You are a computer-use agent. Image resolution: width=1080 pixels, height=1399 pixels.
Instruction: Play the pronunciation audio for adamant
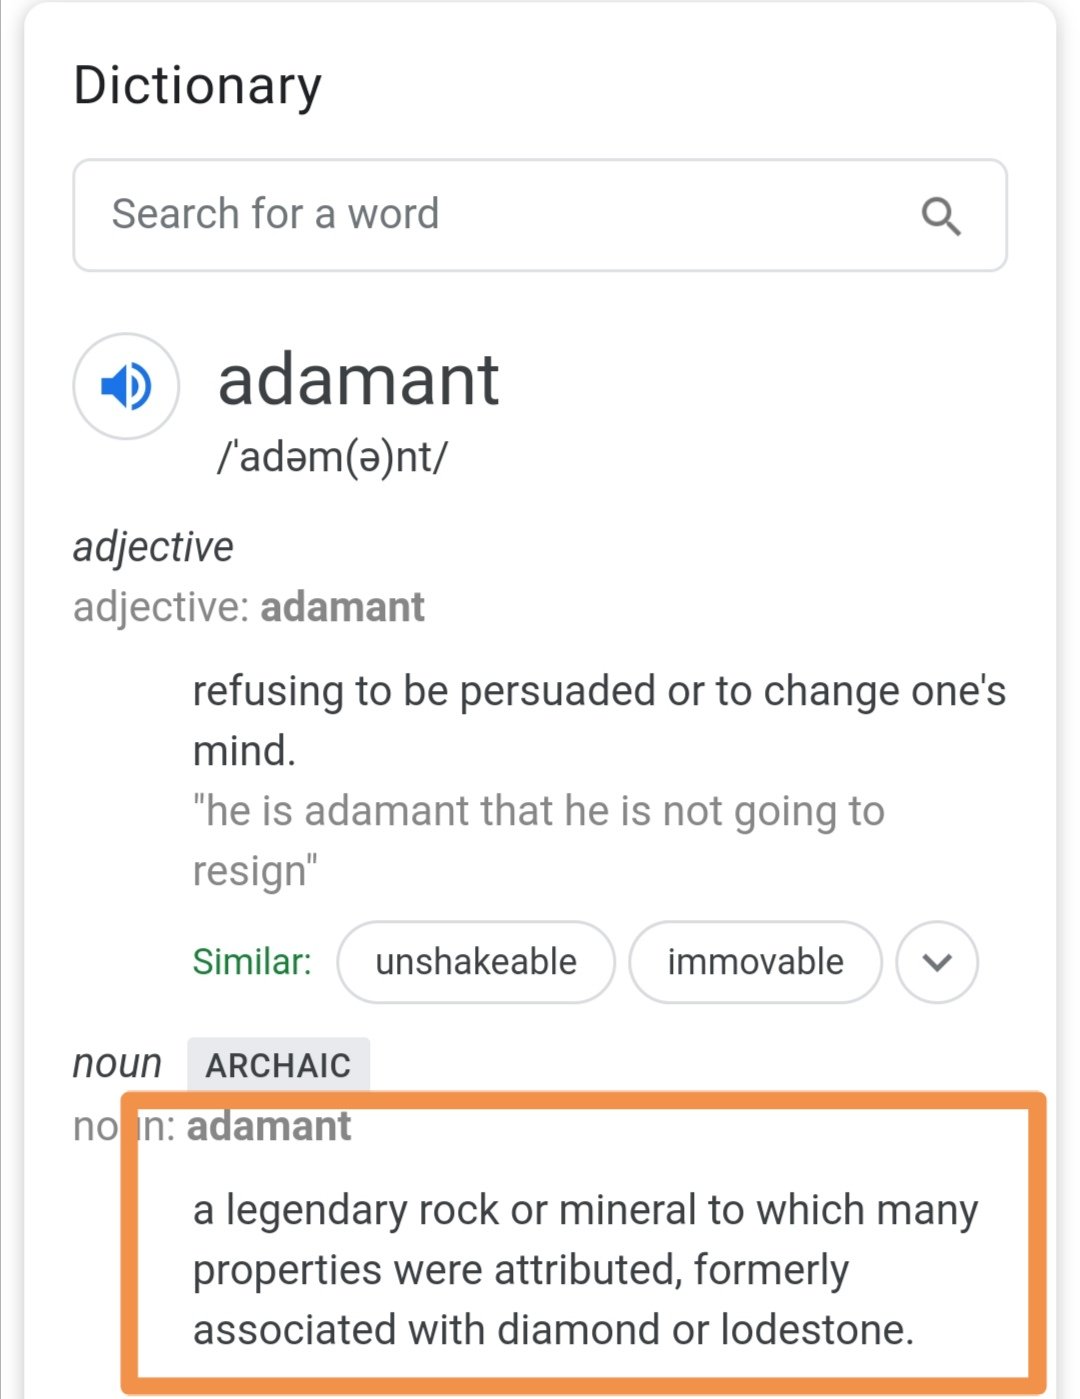coord(126,386)
